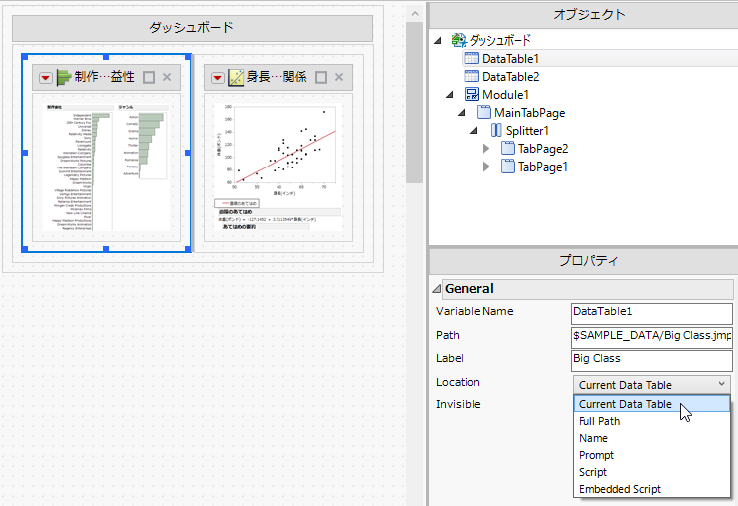Click the Variable Name input field

(651, 311)
